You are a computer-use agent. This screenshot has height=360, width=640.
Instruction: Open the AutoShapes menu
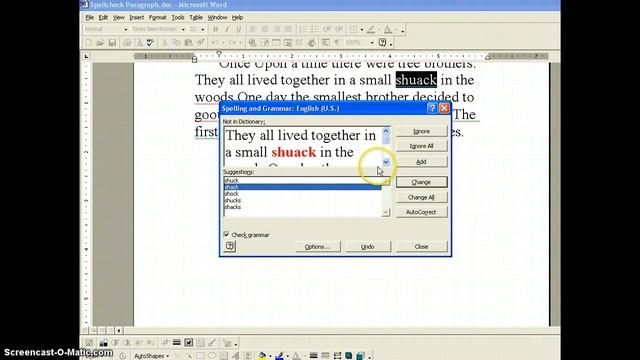tap(151, 356)
